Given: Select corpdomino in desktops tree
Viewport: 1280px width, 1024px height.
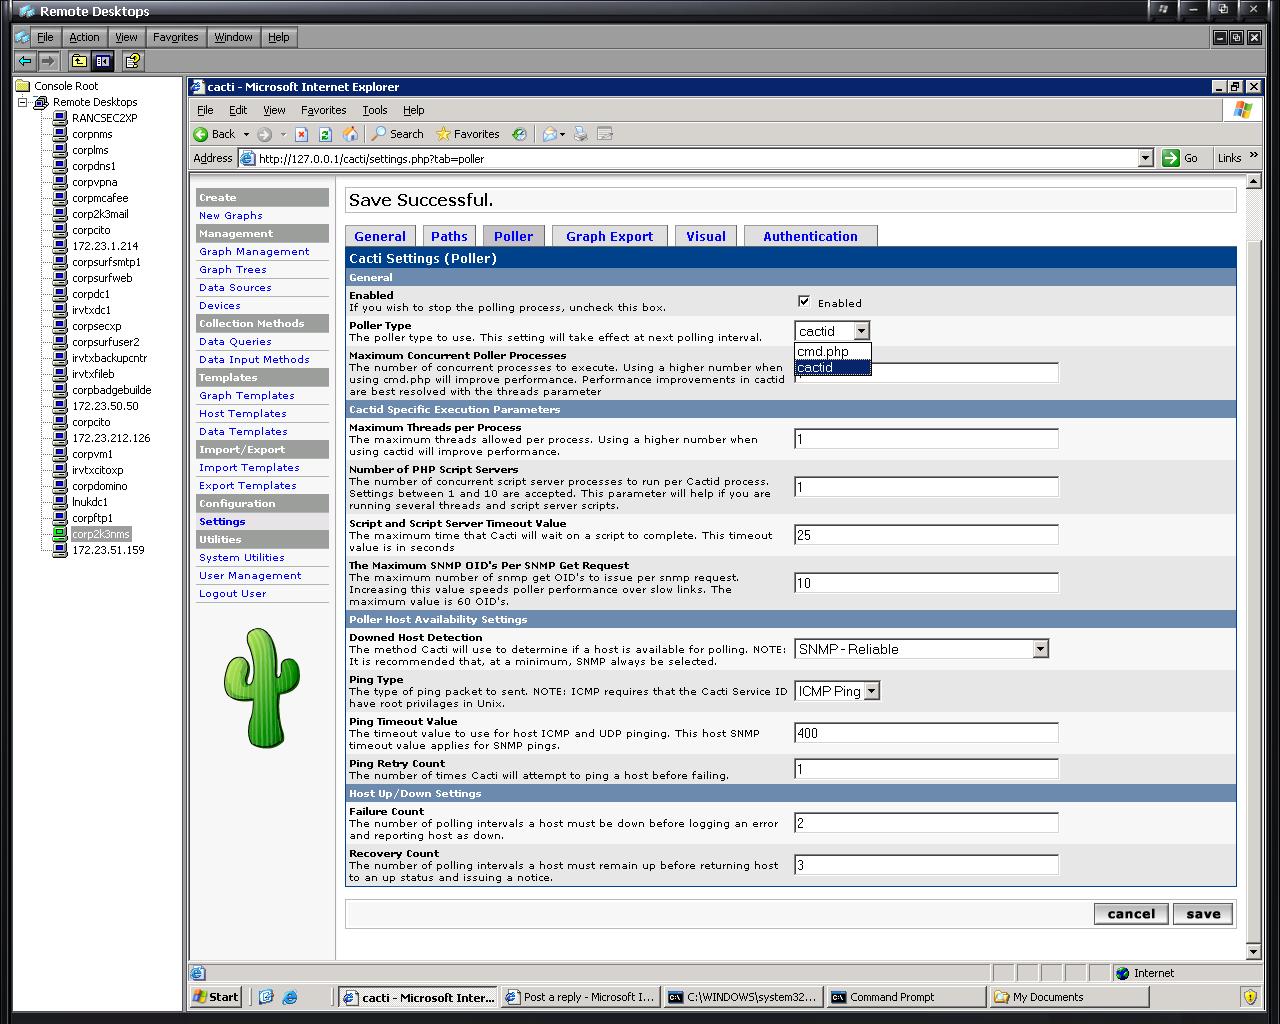Looking at the screenshot, I should [99, 486].
